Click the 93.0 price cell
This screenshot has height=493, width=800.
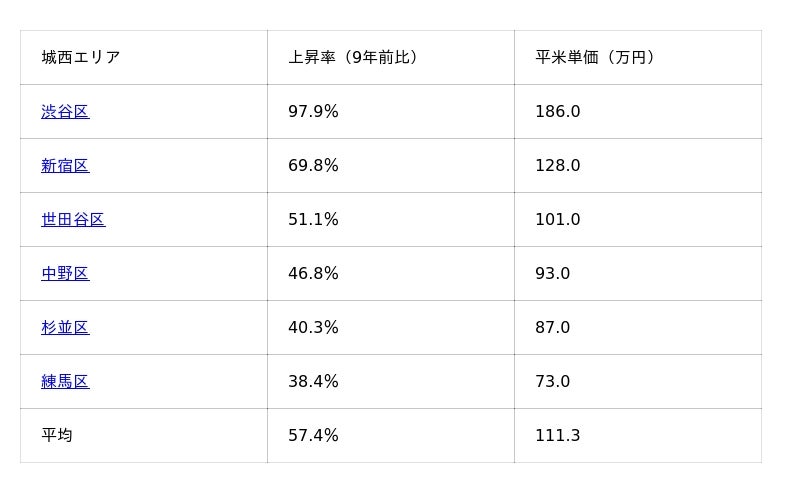pos(552,274)
